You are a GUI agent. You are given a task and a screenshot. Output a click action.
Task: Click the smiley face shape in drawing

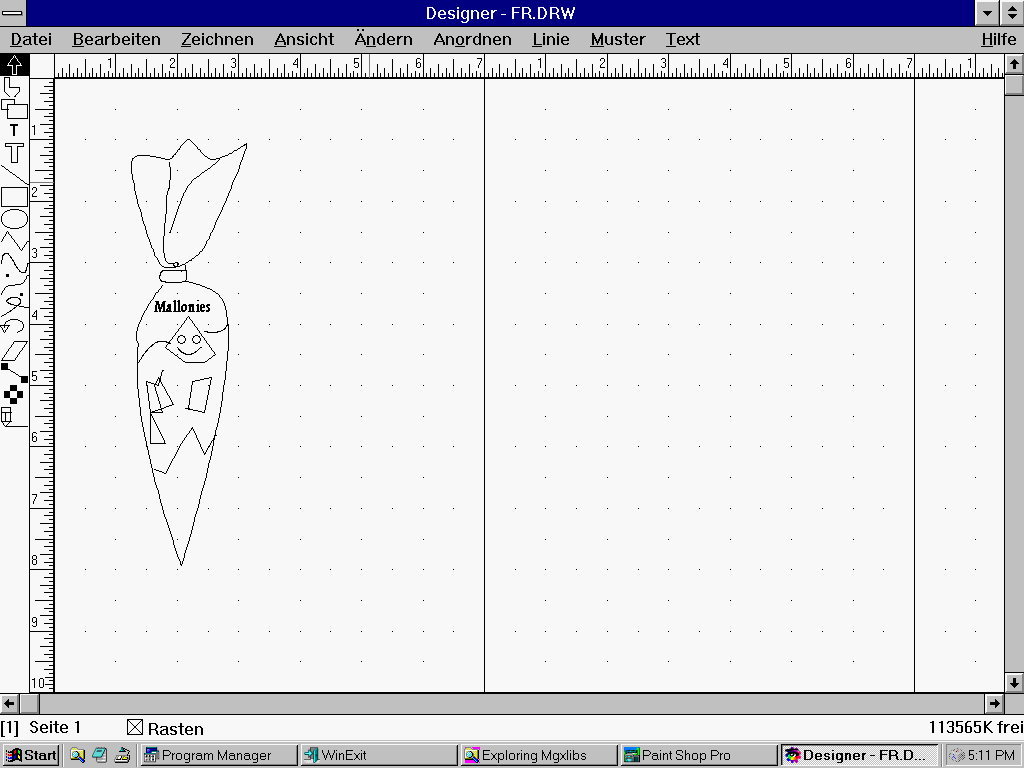point(189,342)
